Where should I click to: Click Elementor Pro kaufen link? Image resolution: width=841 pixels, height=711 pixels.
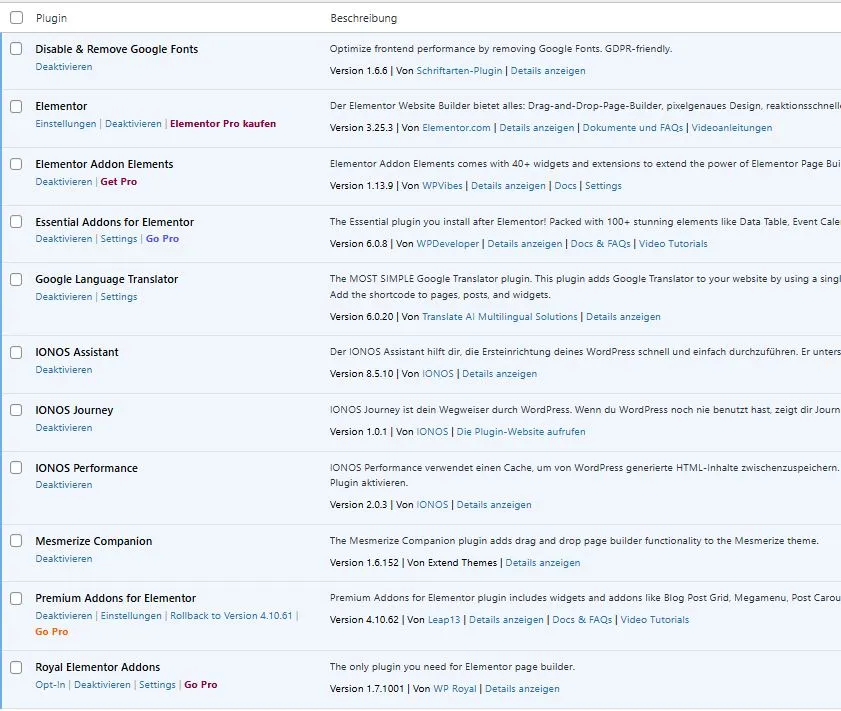[x=223, y=124]
